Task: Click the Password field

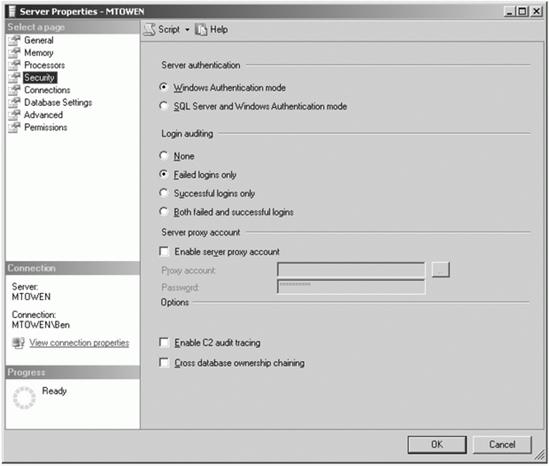Action: [x=351, y=287]
